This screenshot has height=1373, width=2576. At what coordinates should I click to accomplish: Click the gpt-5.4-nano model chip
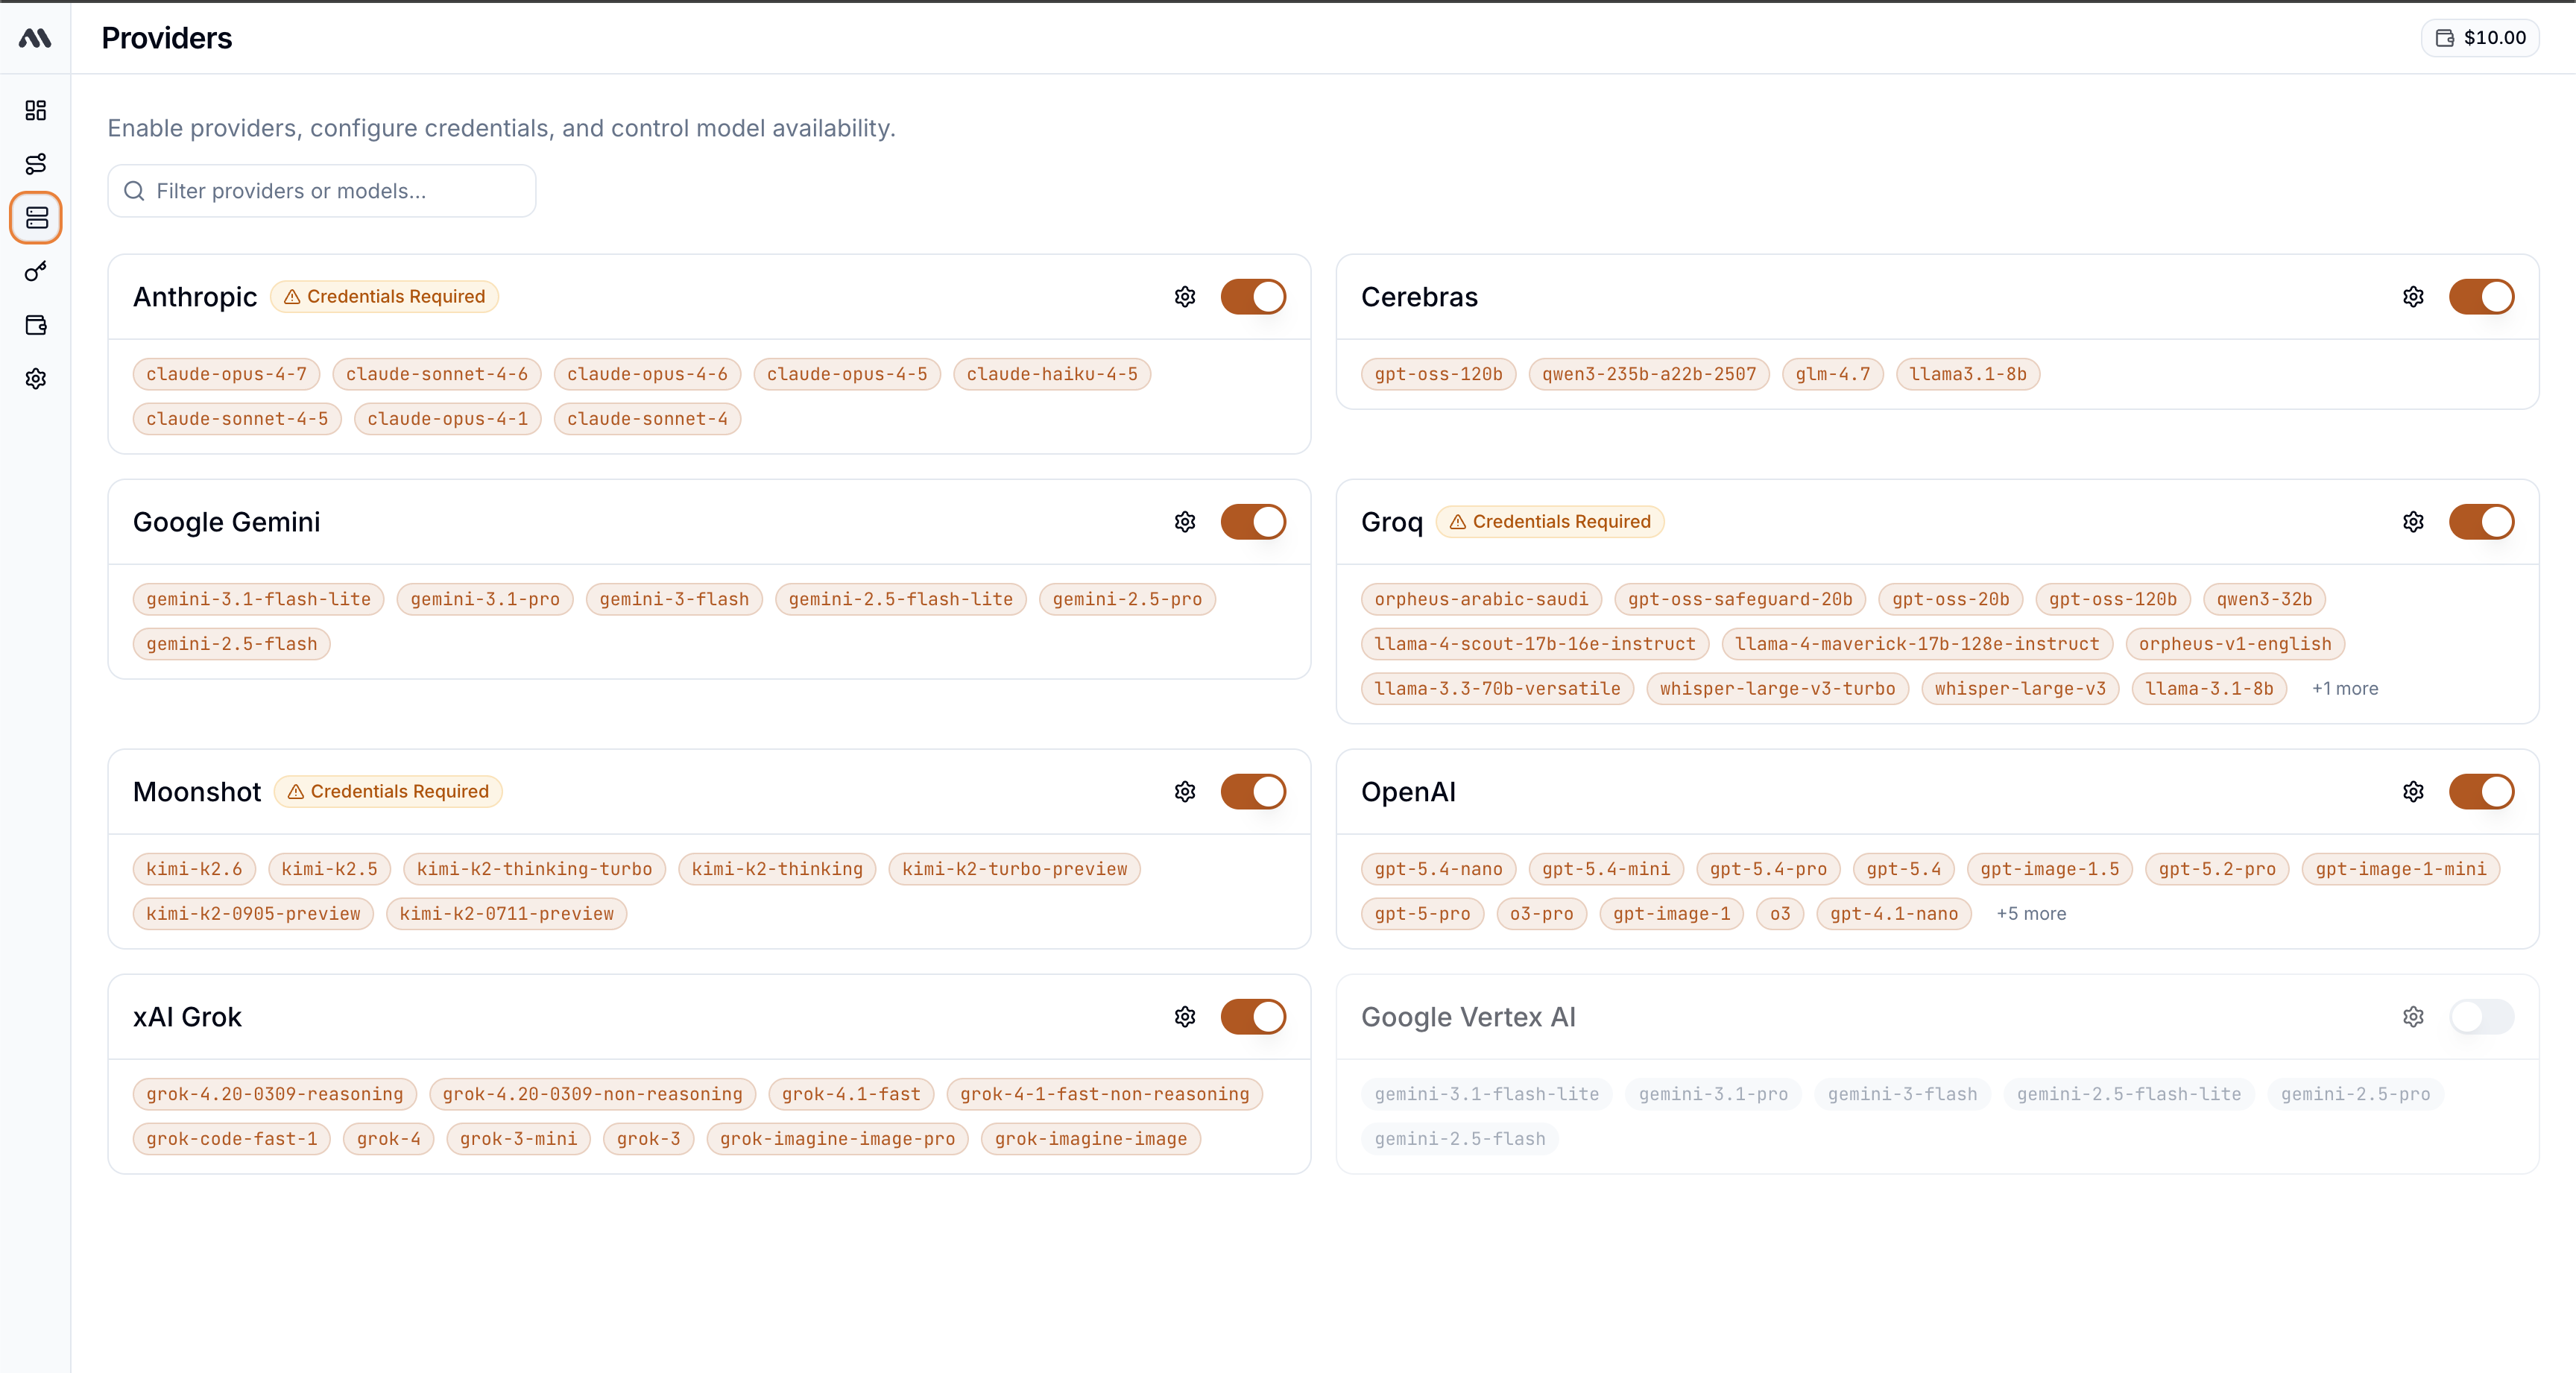pyautogui.click(x=1439, y=869)
